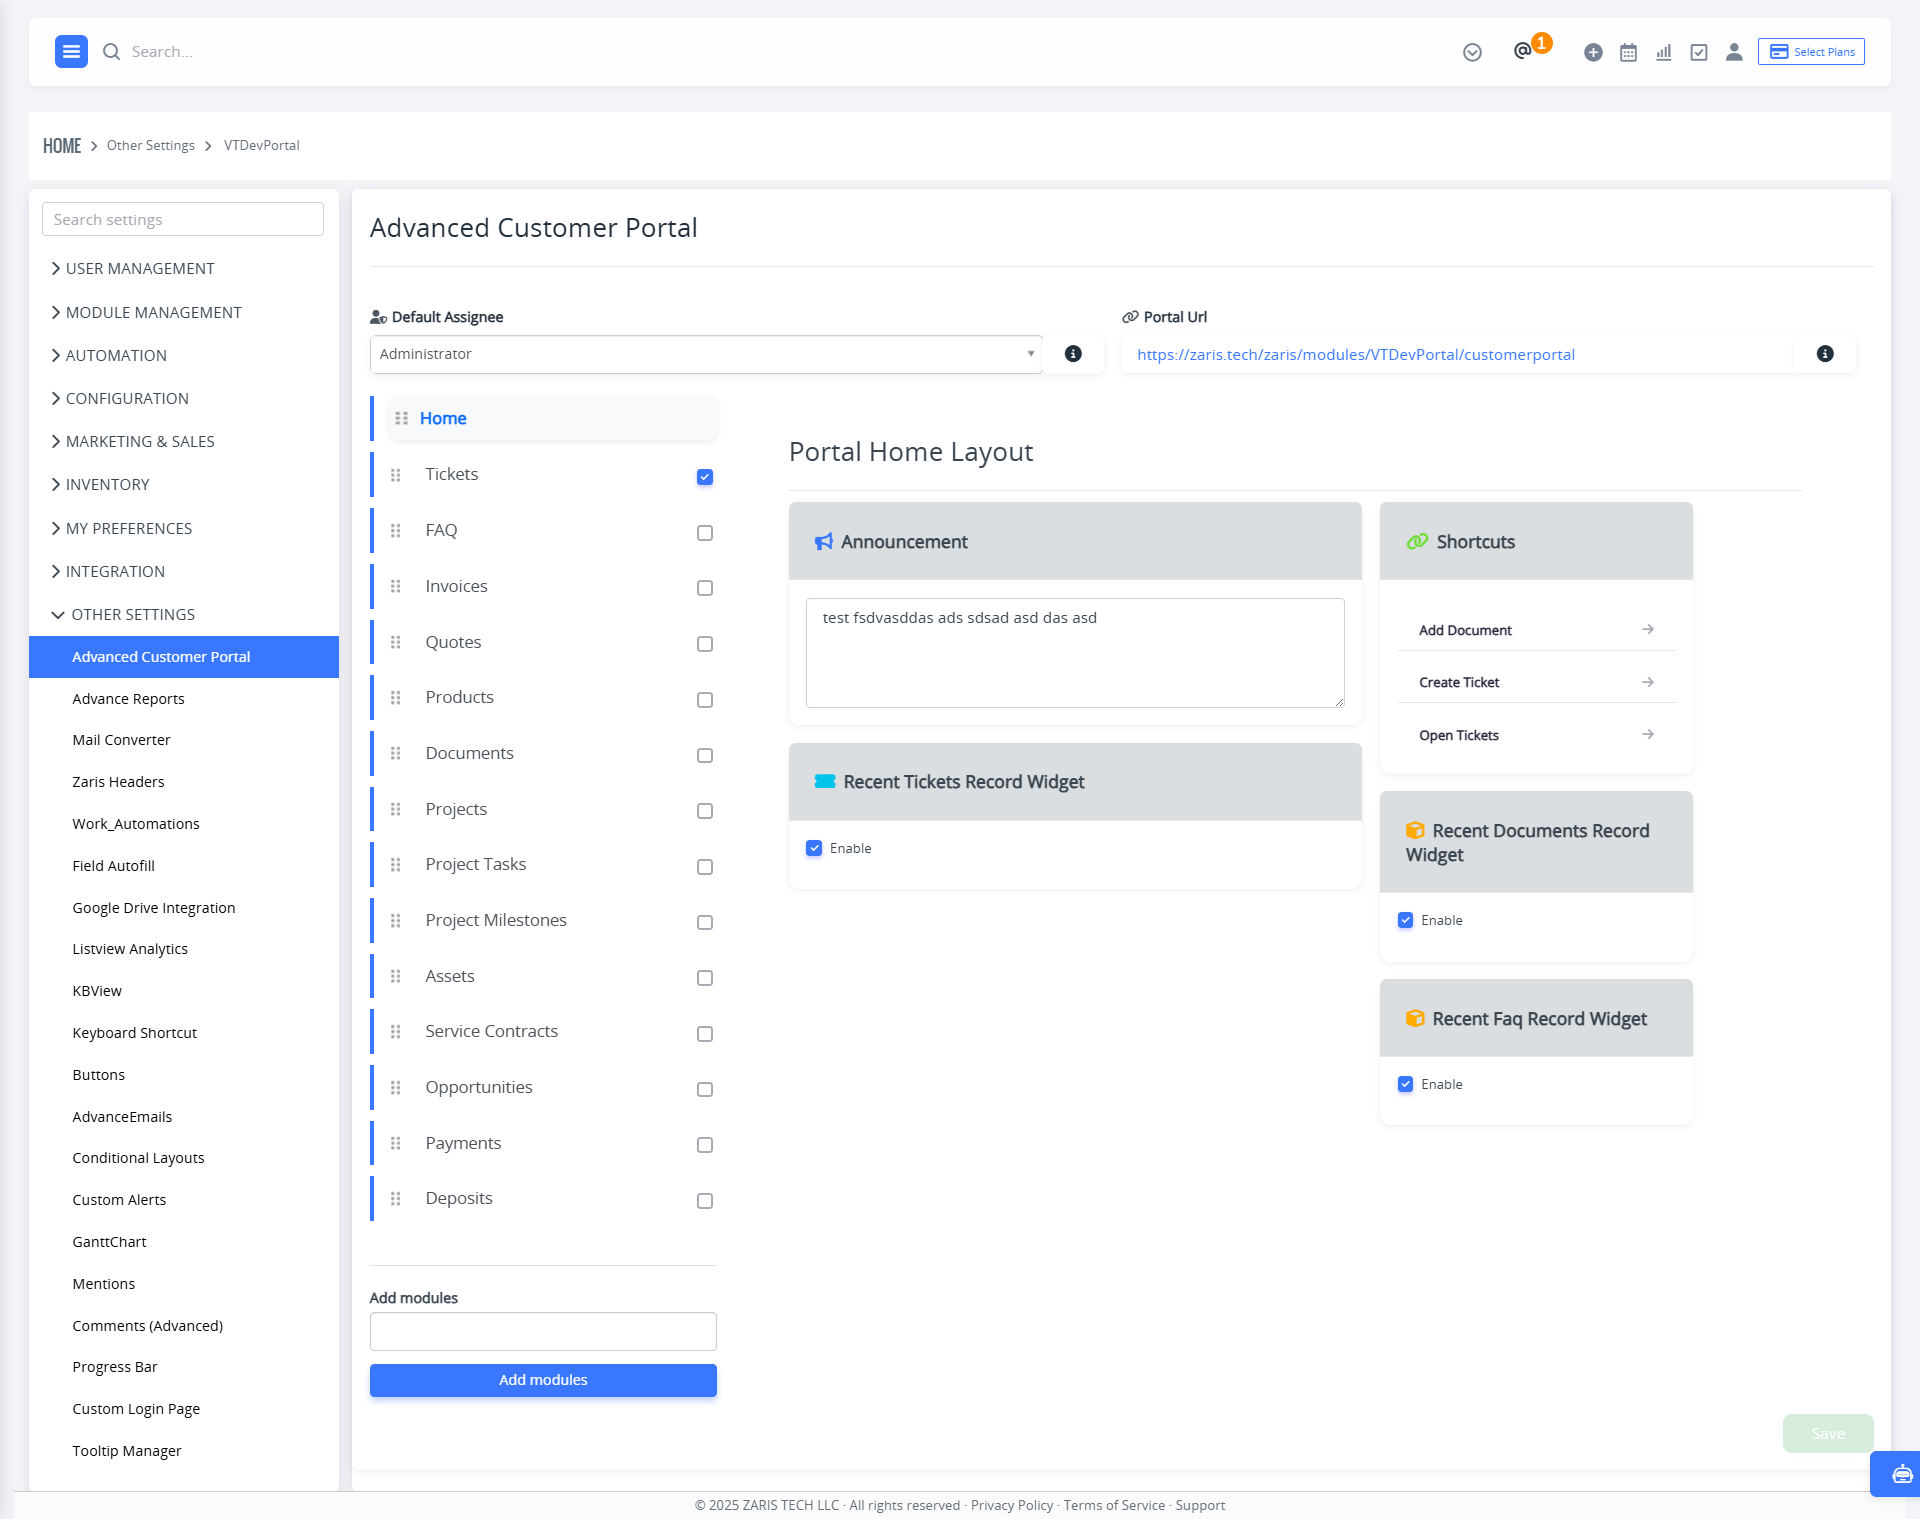Grab drag handle for Documents row
Image resolution: width=1920 pixels, height=1519 pixels.
point(396,754)
